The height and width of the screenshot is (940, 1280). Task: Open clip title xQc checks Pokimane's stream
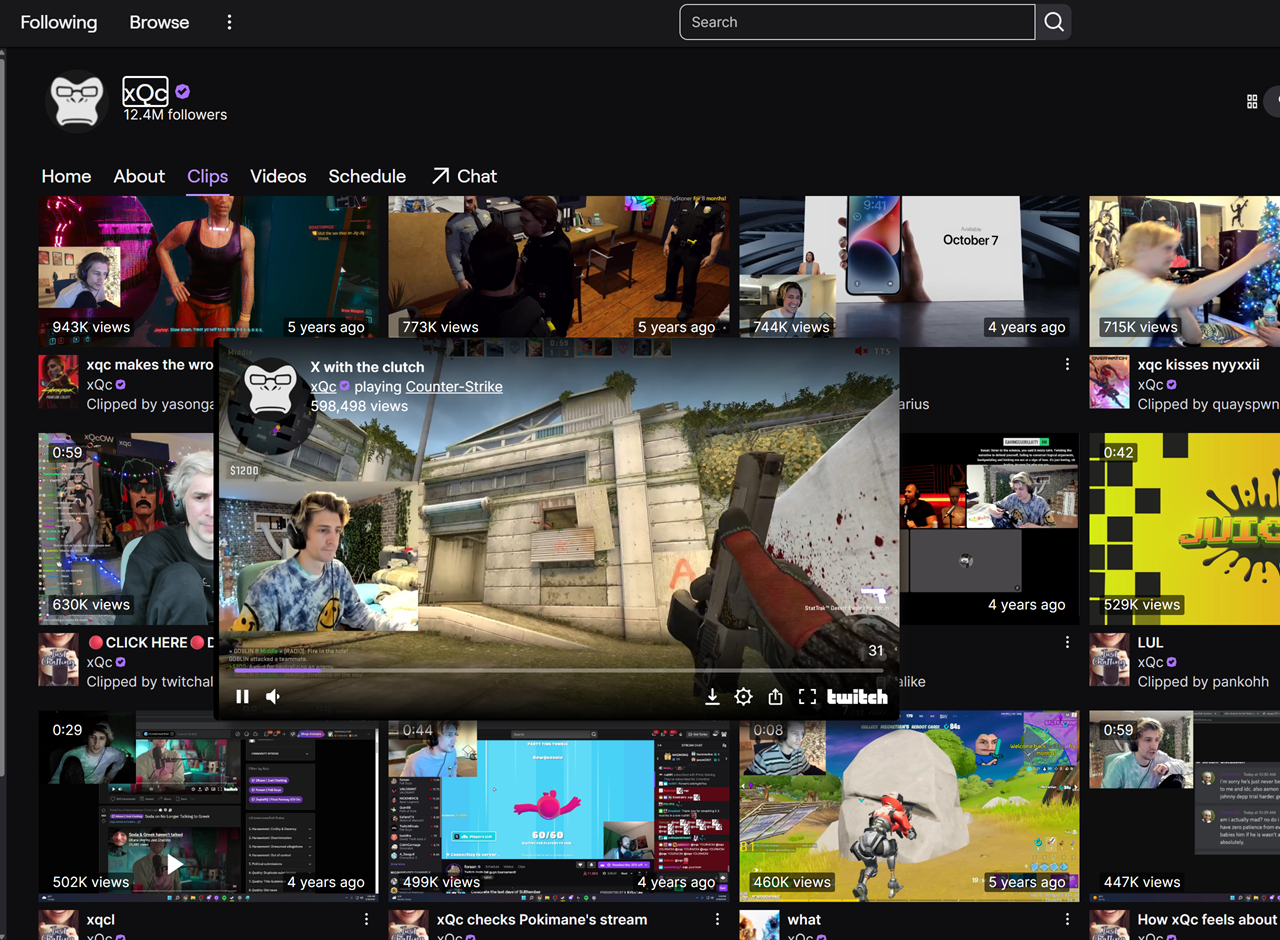[542, 919]
